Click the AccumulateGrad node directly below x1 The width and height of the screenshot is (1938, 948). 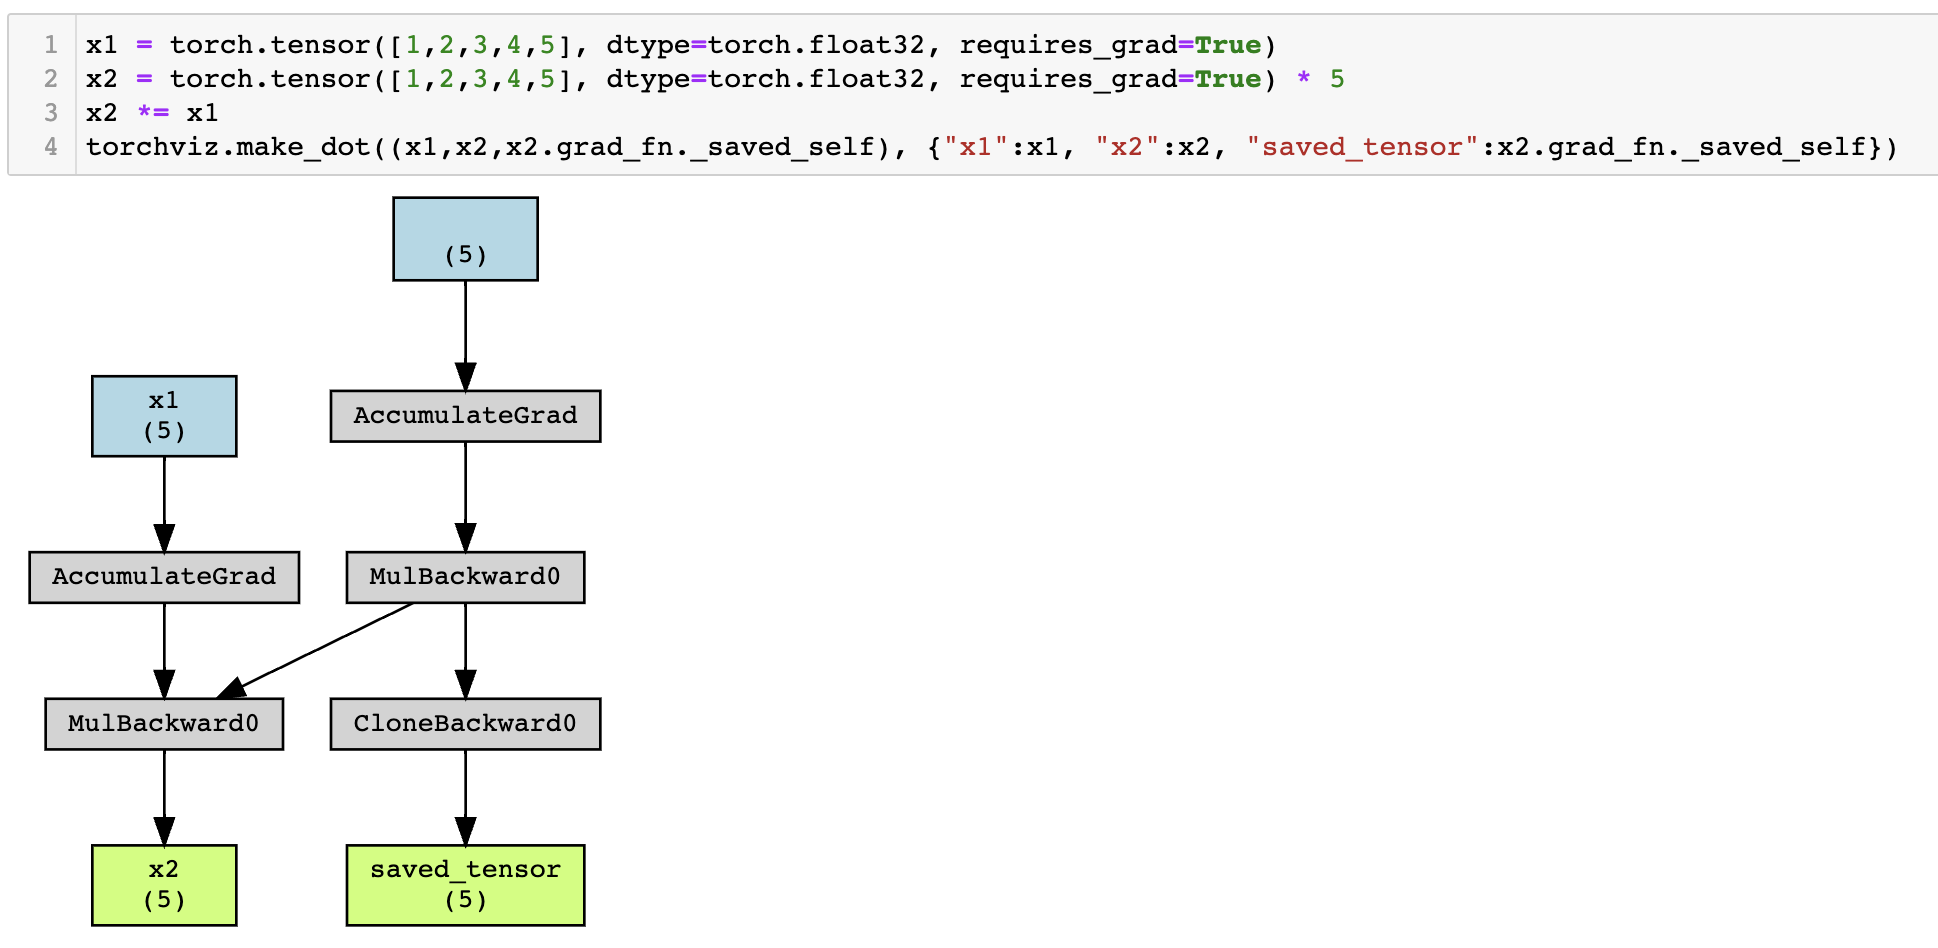(164, 577)
